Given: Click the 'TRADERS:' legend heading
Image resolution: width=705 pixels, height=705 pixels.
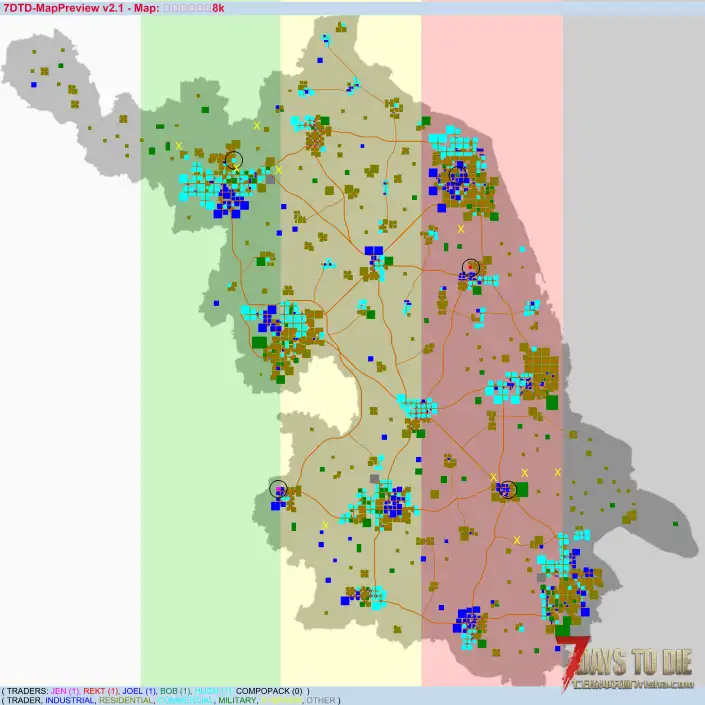Looking at the screenshot, I should (27, 691).
